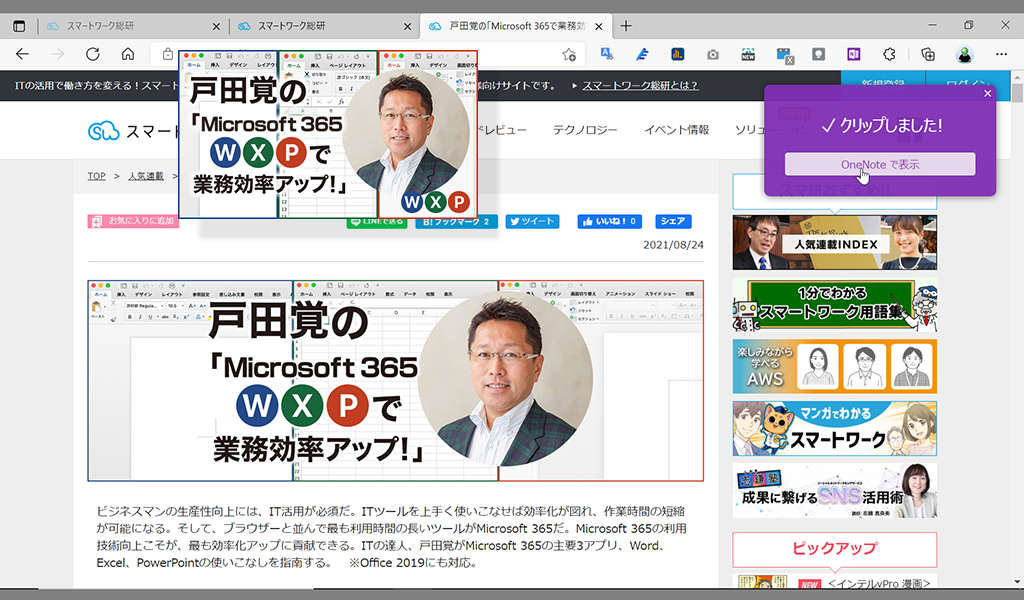Open the user profile avatar
The image size is (1024, 600).
965,54
